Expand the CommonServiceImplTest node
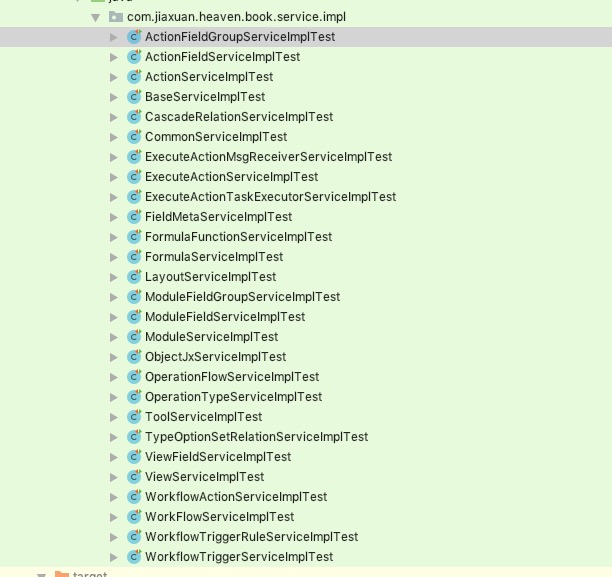 pyautogui.click(x=114, y=137)
